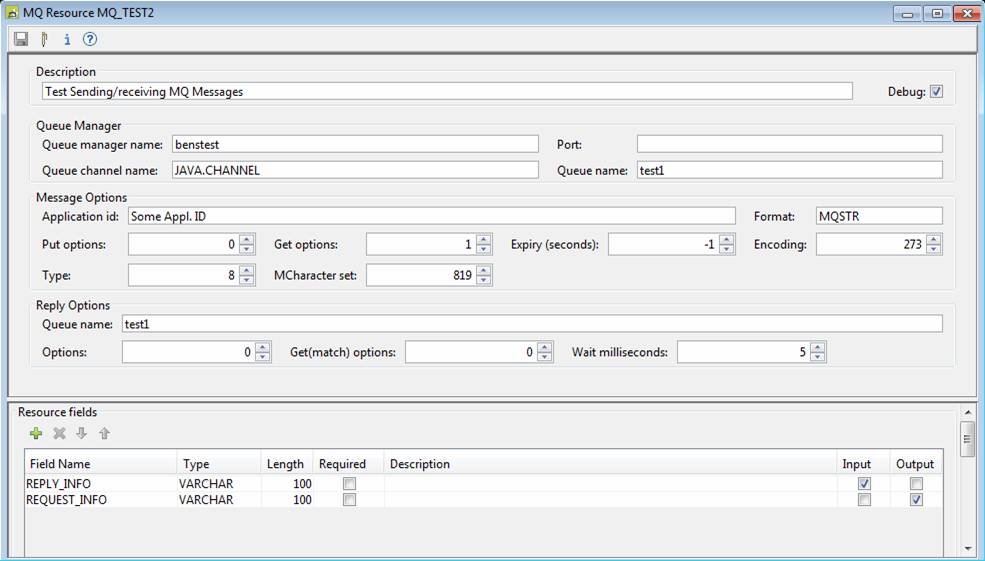Enable Required for REPLY_INFO field
The width and height of the screenshot is (985, 561).
pos(349,484)
